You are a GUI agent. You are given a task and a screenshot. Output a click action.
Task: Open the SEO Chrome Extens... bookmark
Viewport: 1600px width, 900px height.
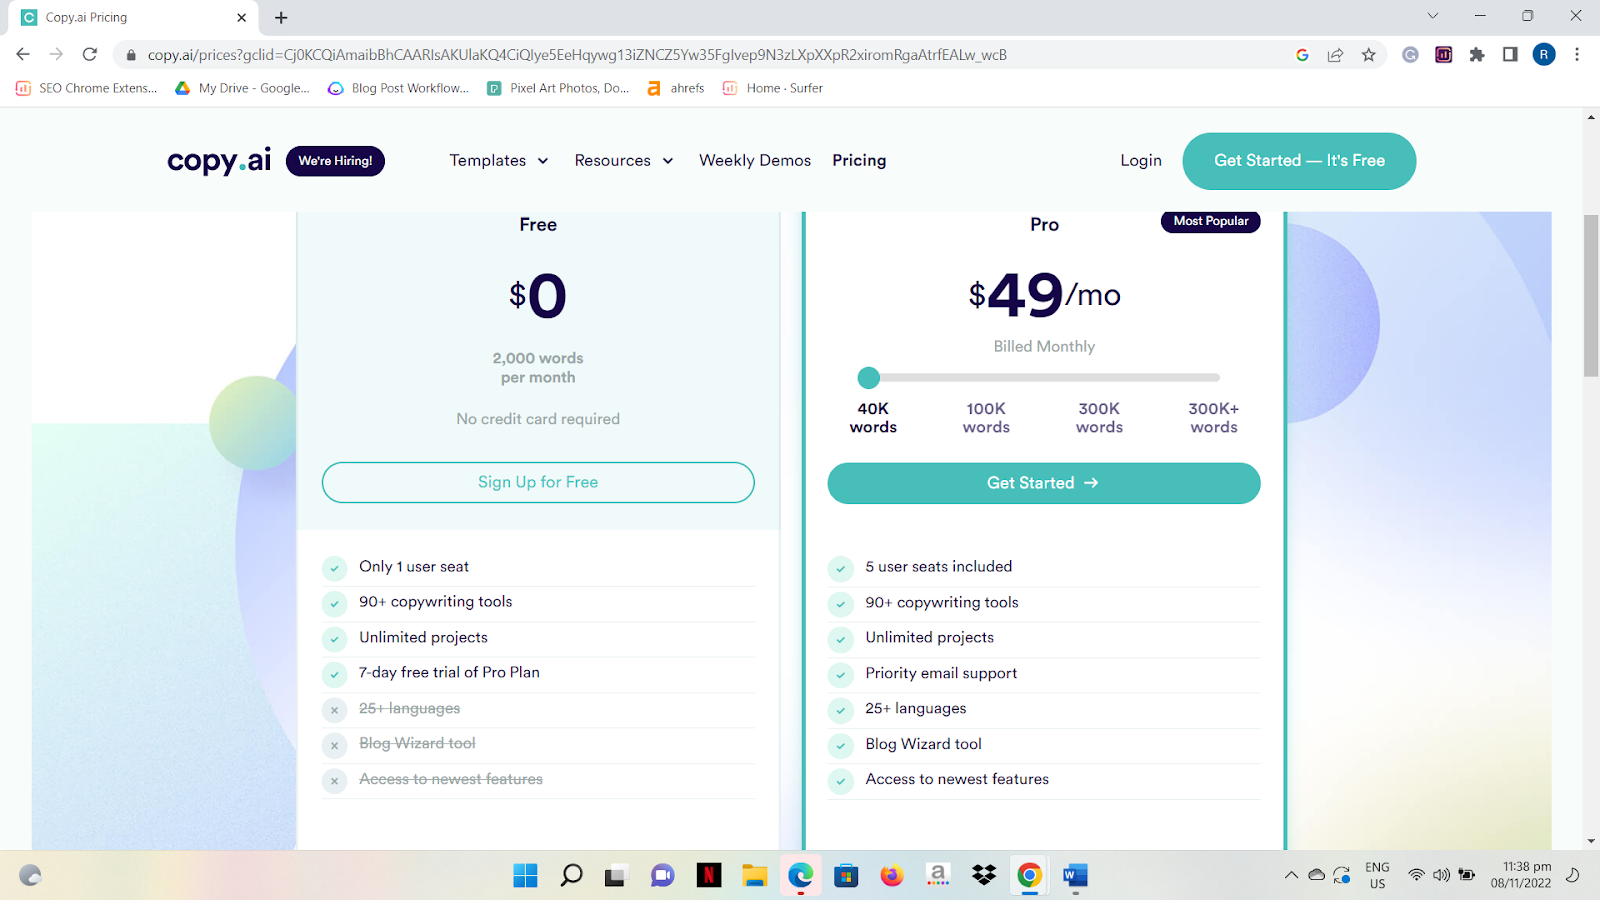tap(87, 88)
